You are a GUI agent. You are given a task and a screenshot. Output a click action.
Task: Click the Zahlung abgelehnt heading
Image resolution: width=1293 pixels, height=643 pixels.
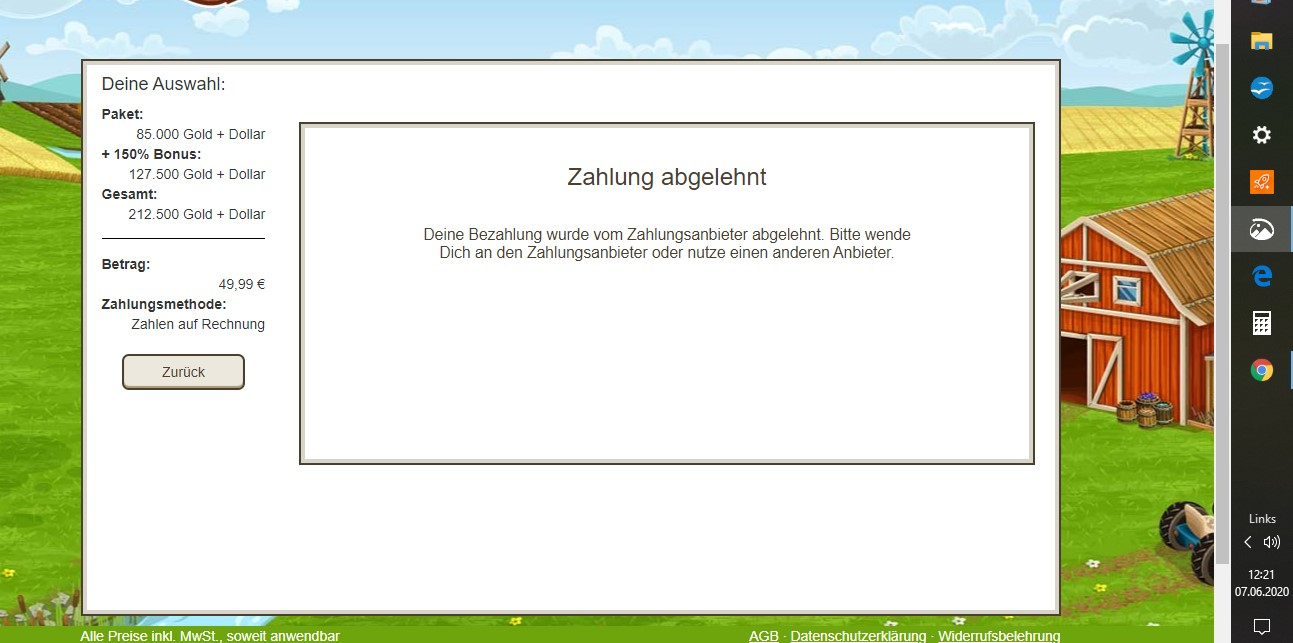point(667,177)
